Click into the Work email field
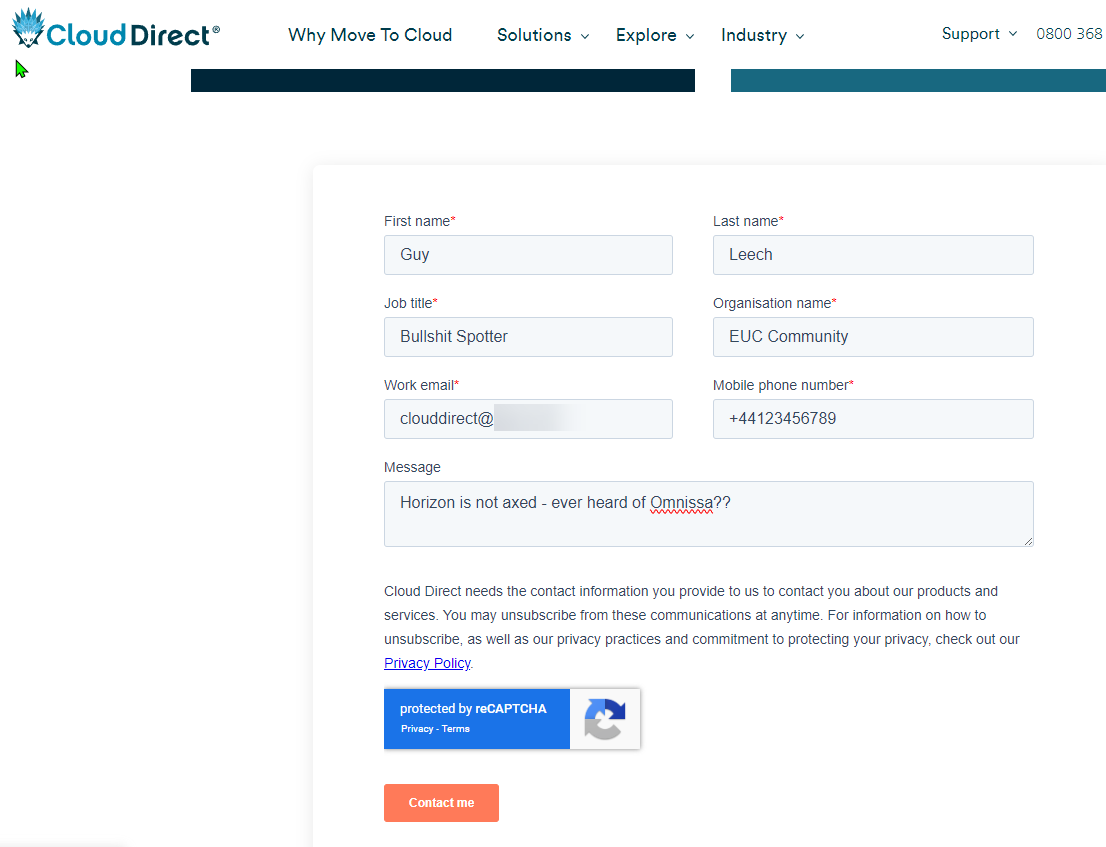This screenshot has width=1106, height=847. pyautogui.click(x=528, y=419)
